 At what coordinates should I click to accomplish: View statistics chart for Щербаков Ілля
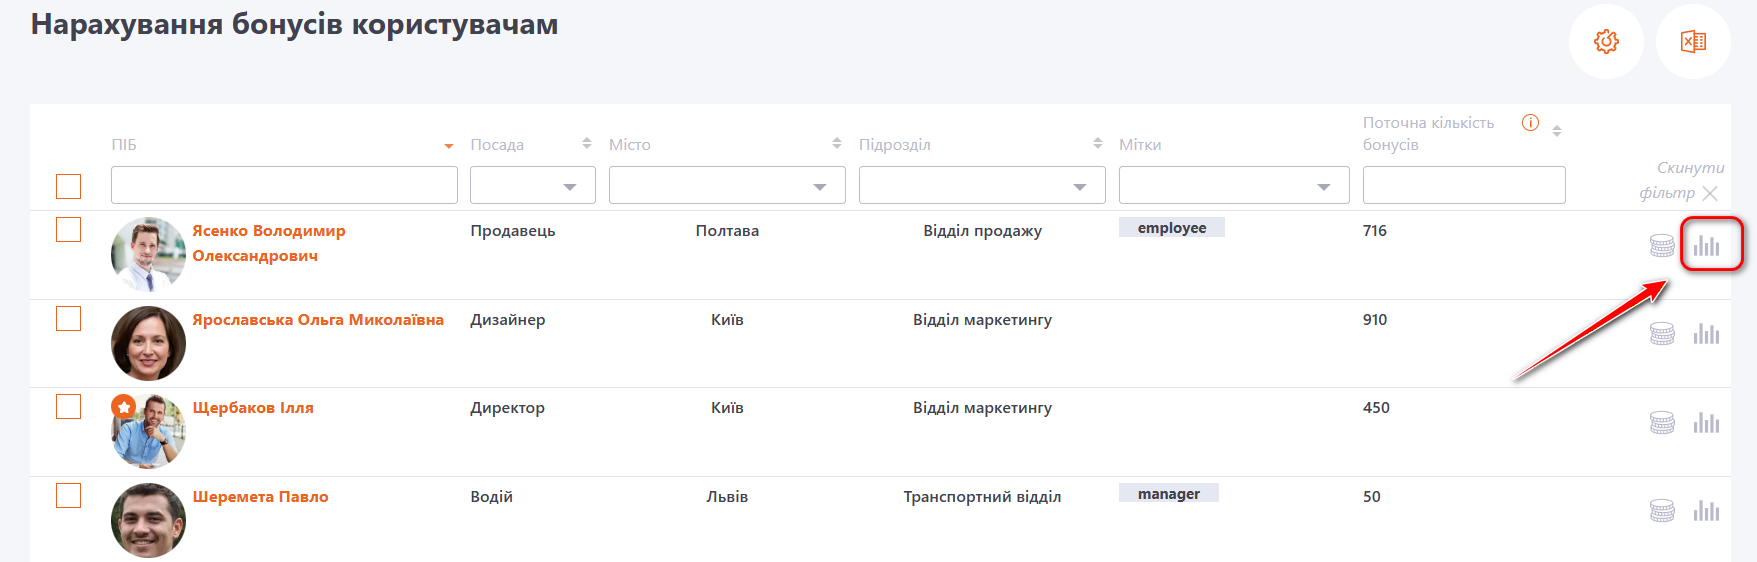(1706, 422)
